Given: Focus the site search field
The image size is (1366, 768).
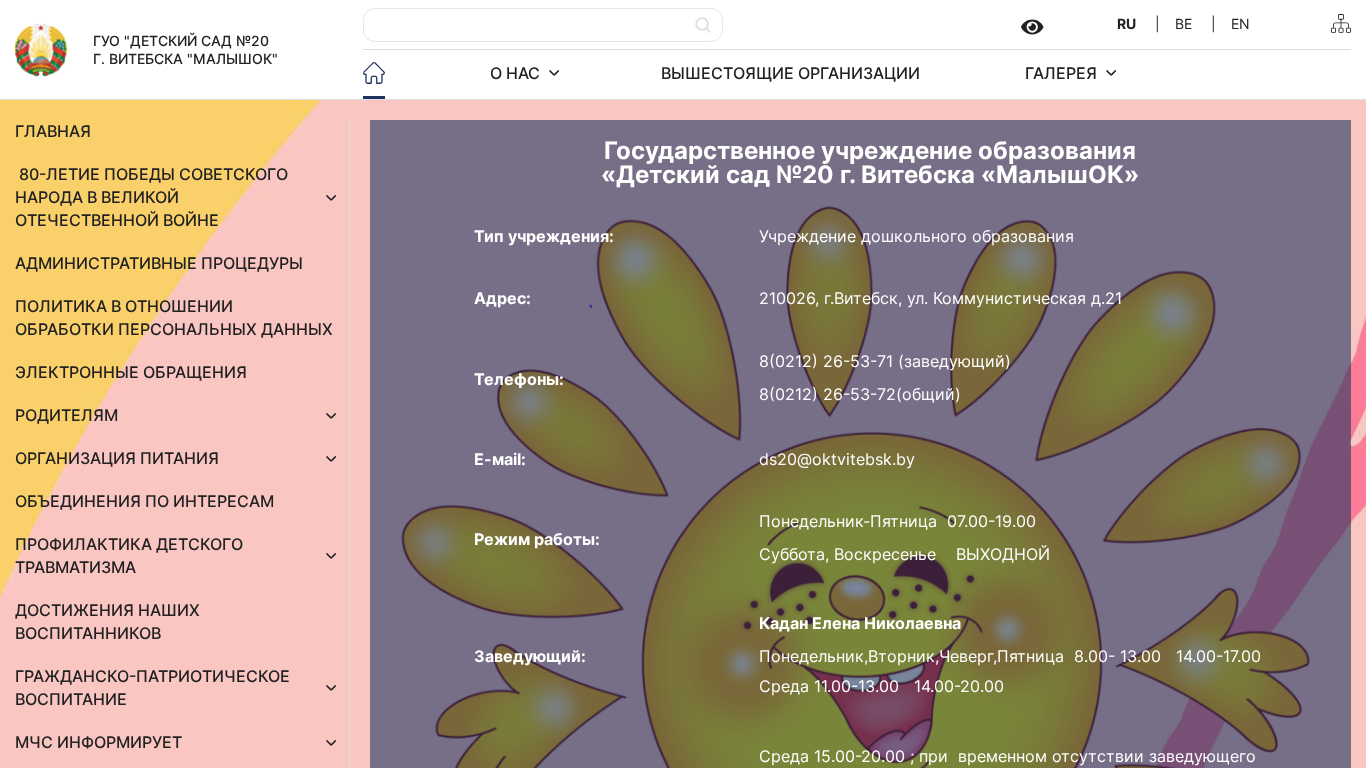Looking at the screenshot, I should point(542,25).
